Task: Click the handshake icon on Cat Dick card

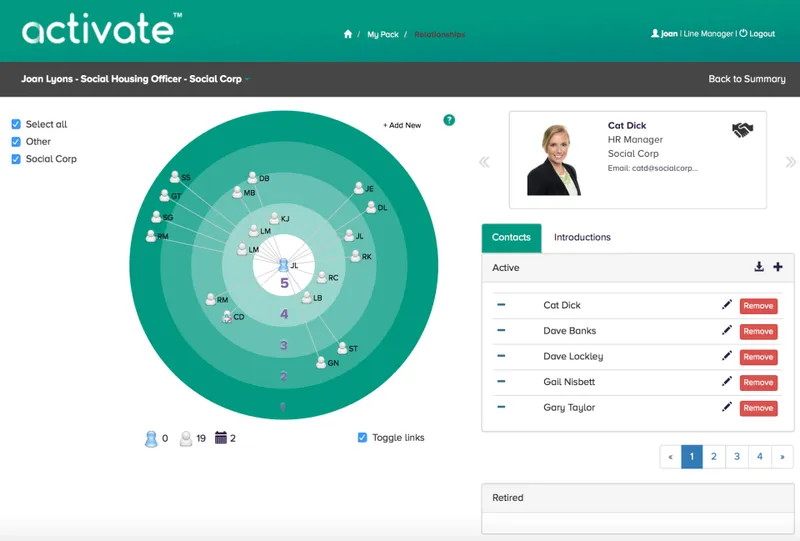Action: click(x=742, y=130)
